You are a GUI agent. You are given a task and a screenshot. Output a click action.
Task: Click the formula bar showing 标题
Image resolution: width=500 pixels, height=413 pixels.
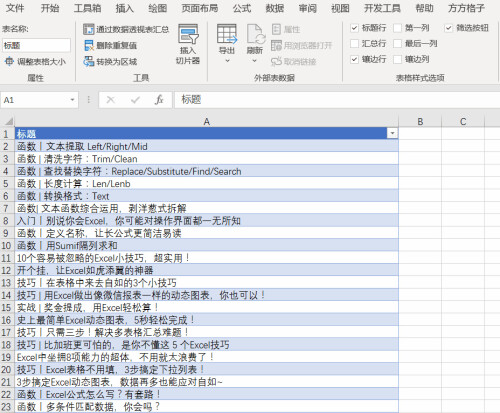click(337, 100)
